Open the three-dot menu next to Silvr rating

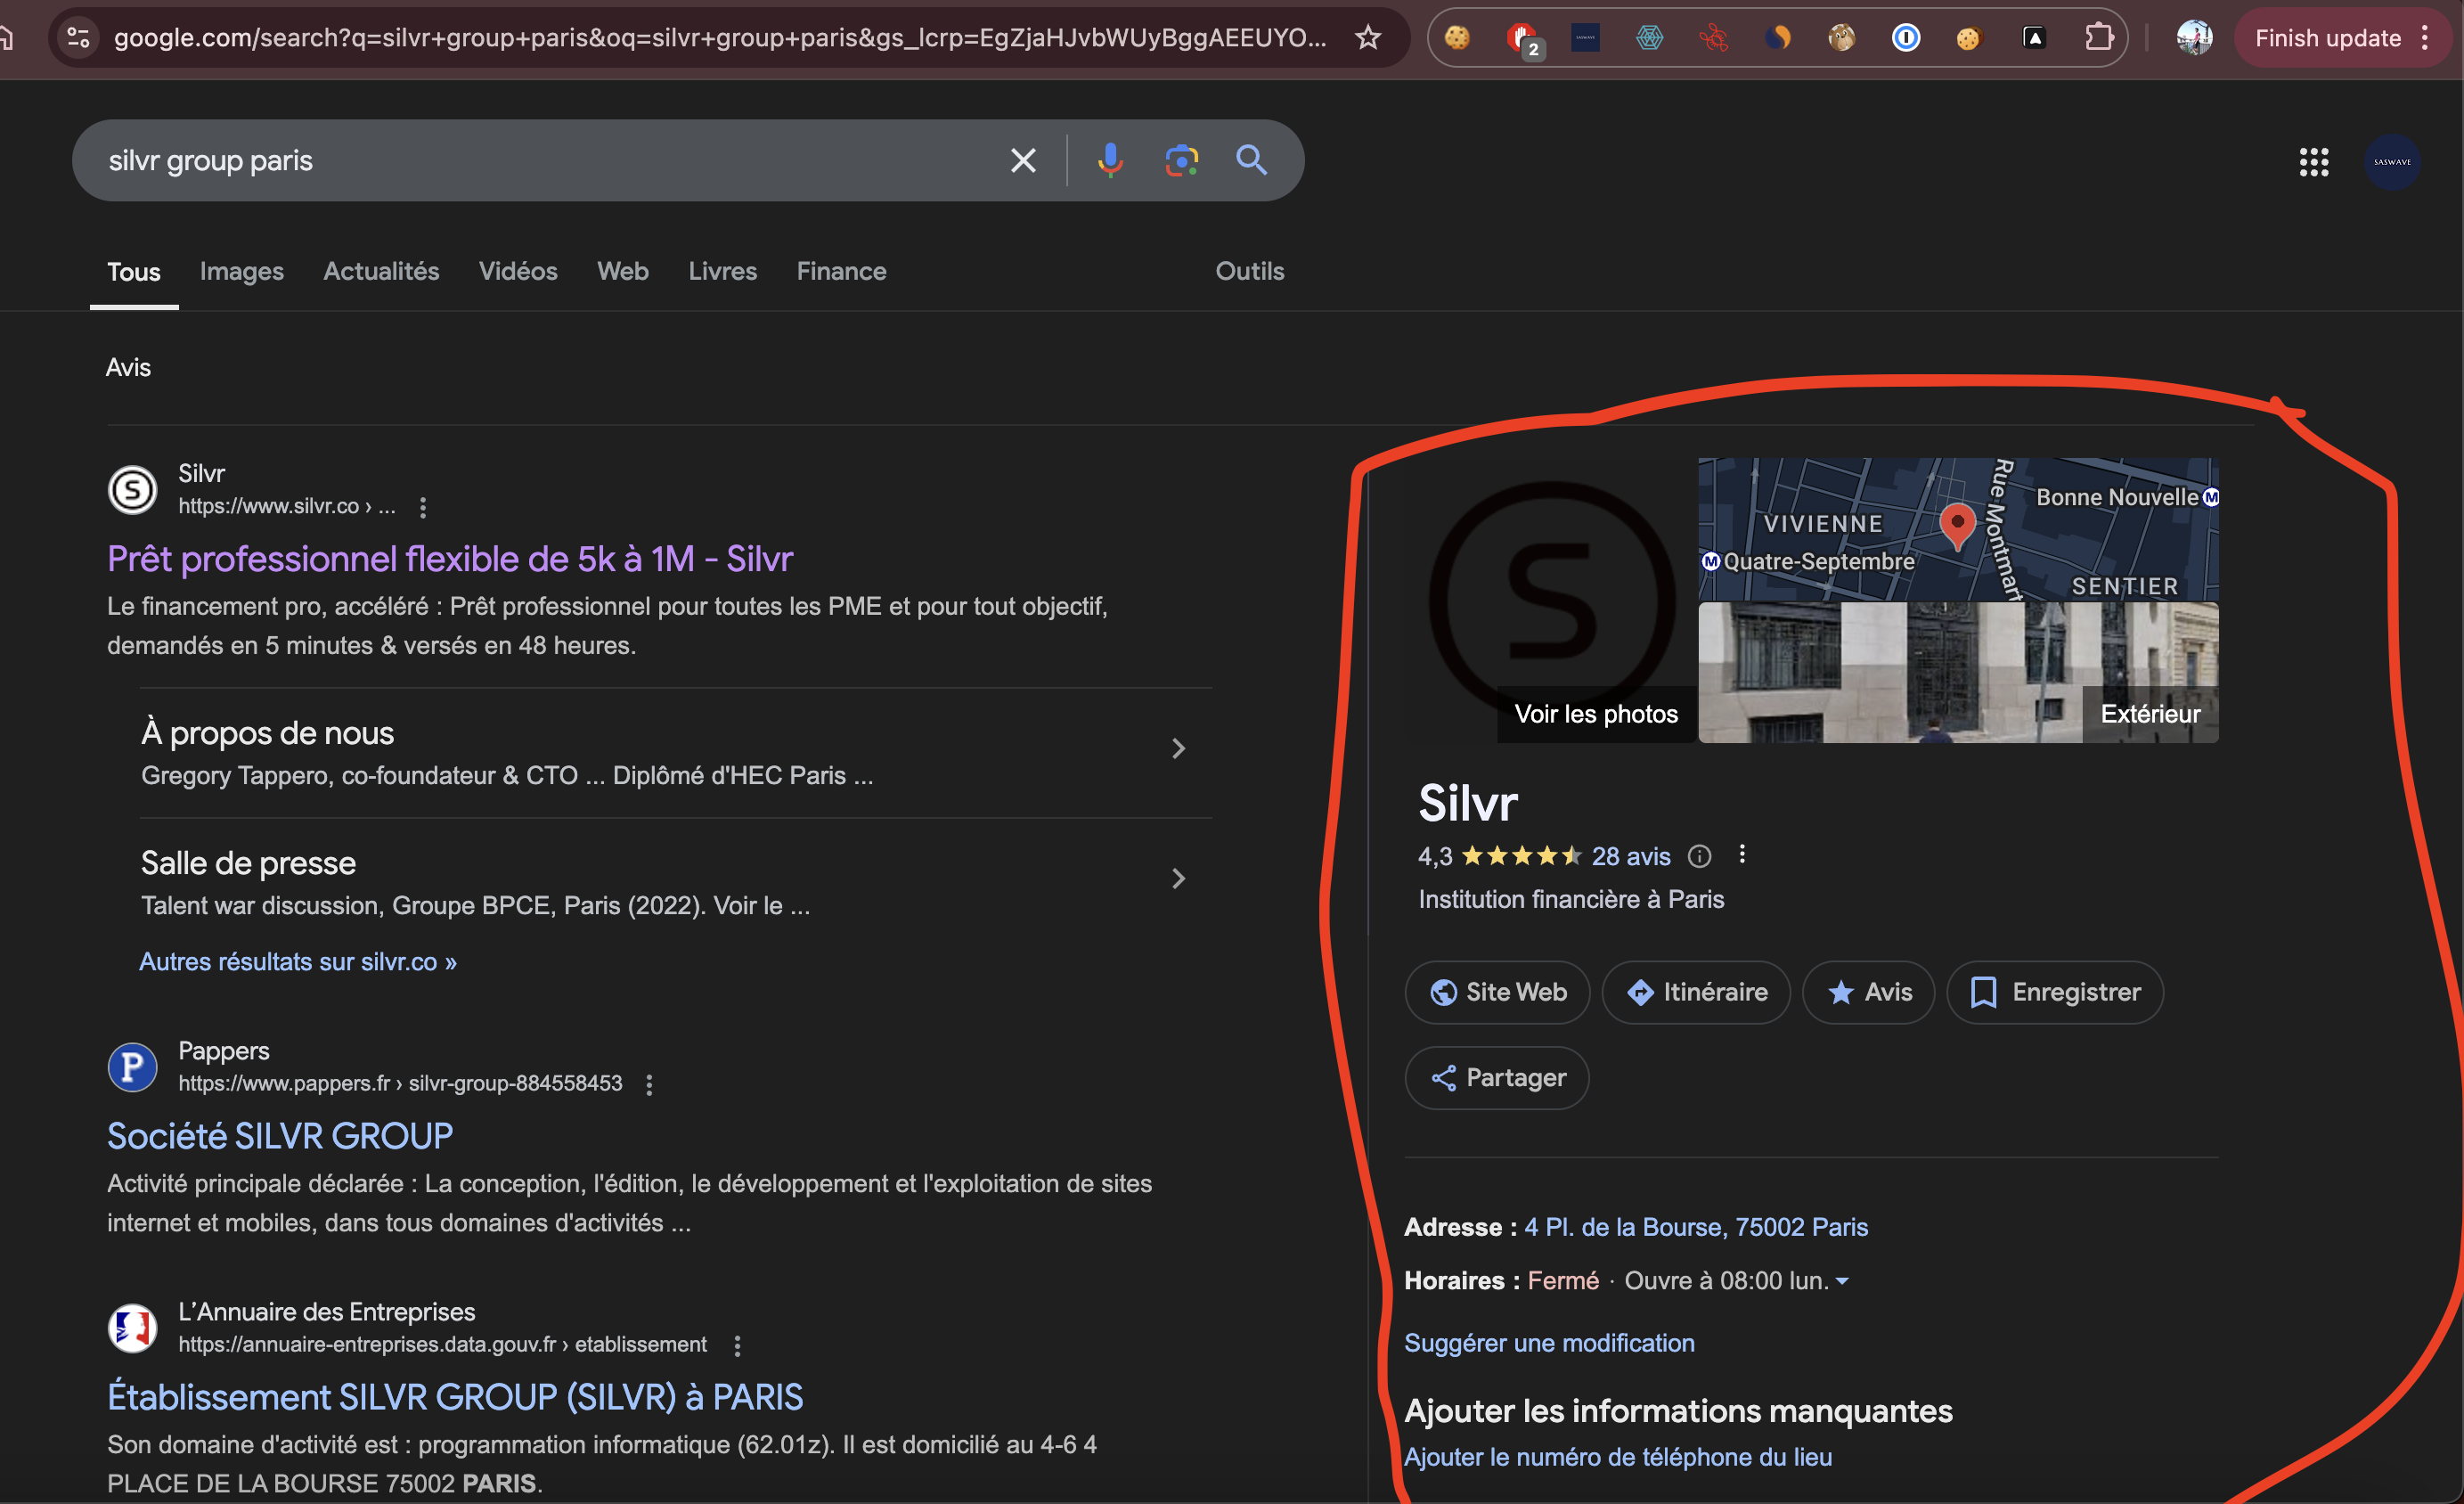click(x=1744, y=854)
